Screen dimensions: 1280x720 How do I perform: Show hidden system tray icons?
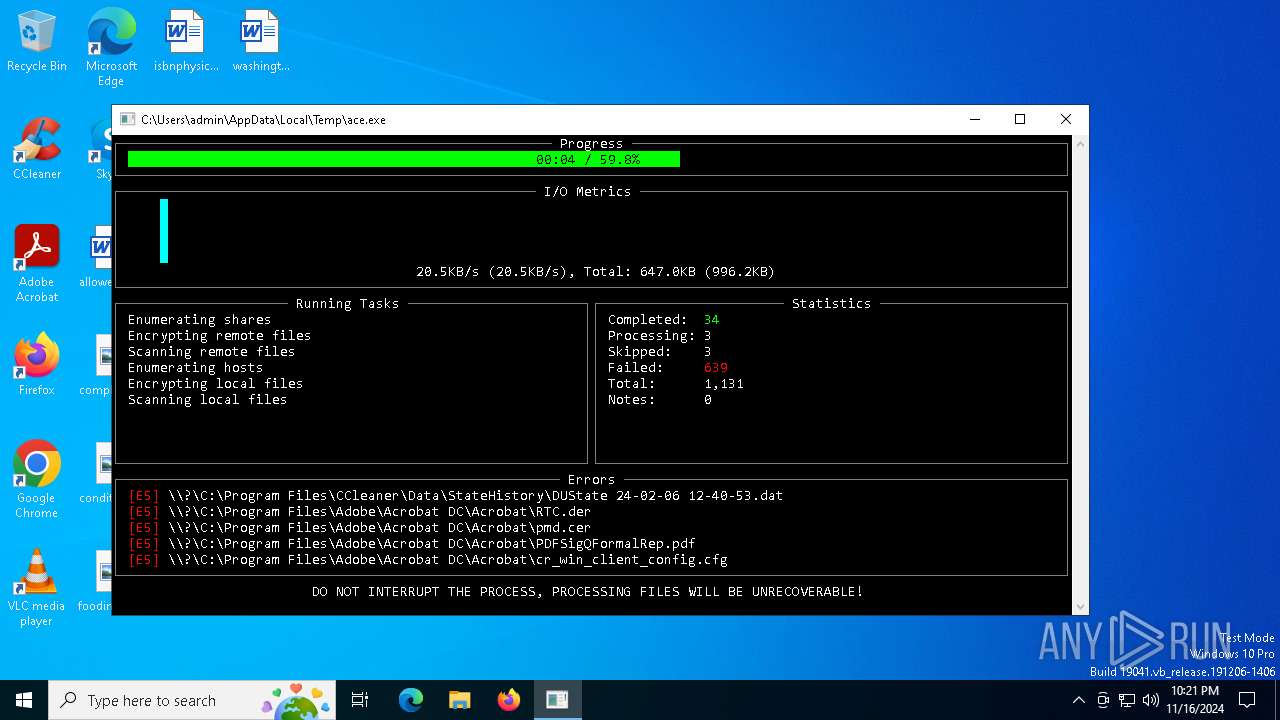pyautogui.click(x=1078, y=700)
